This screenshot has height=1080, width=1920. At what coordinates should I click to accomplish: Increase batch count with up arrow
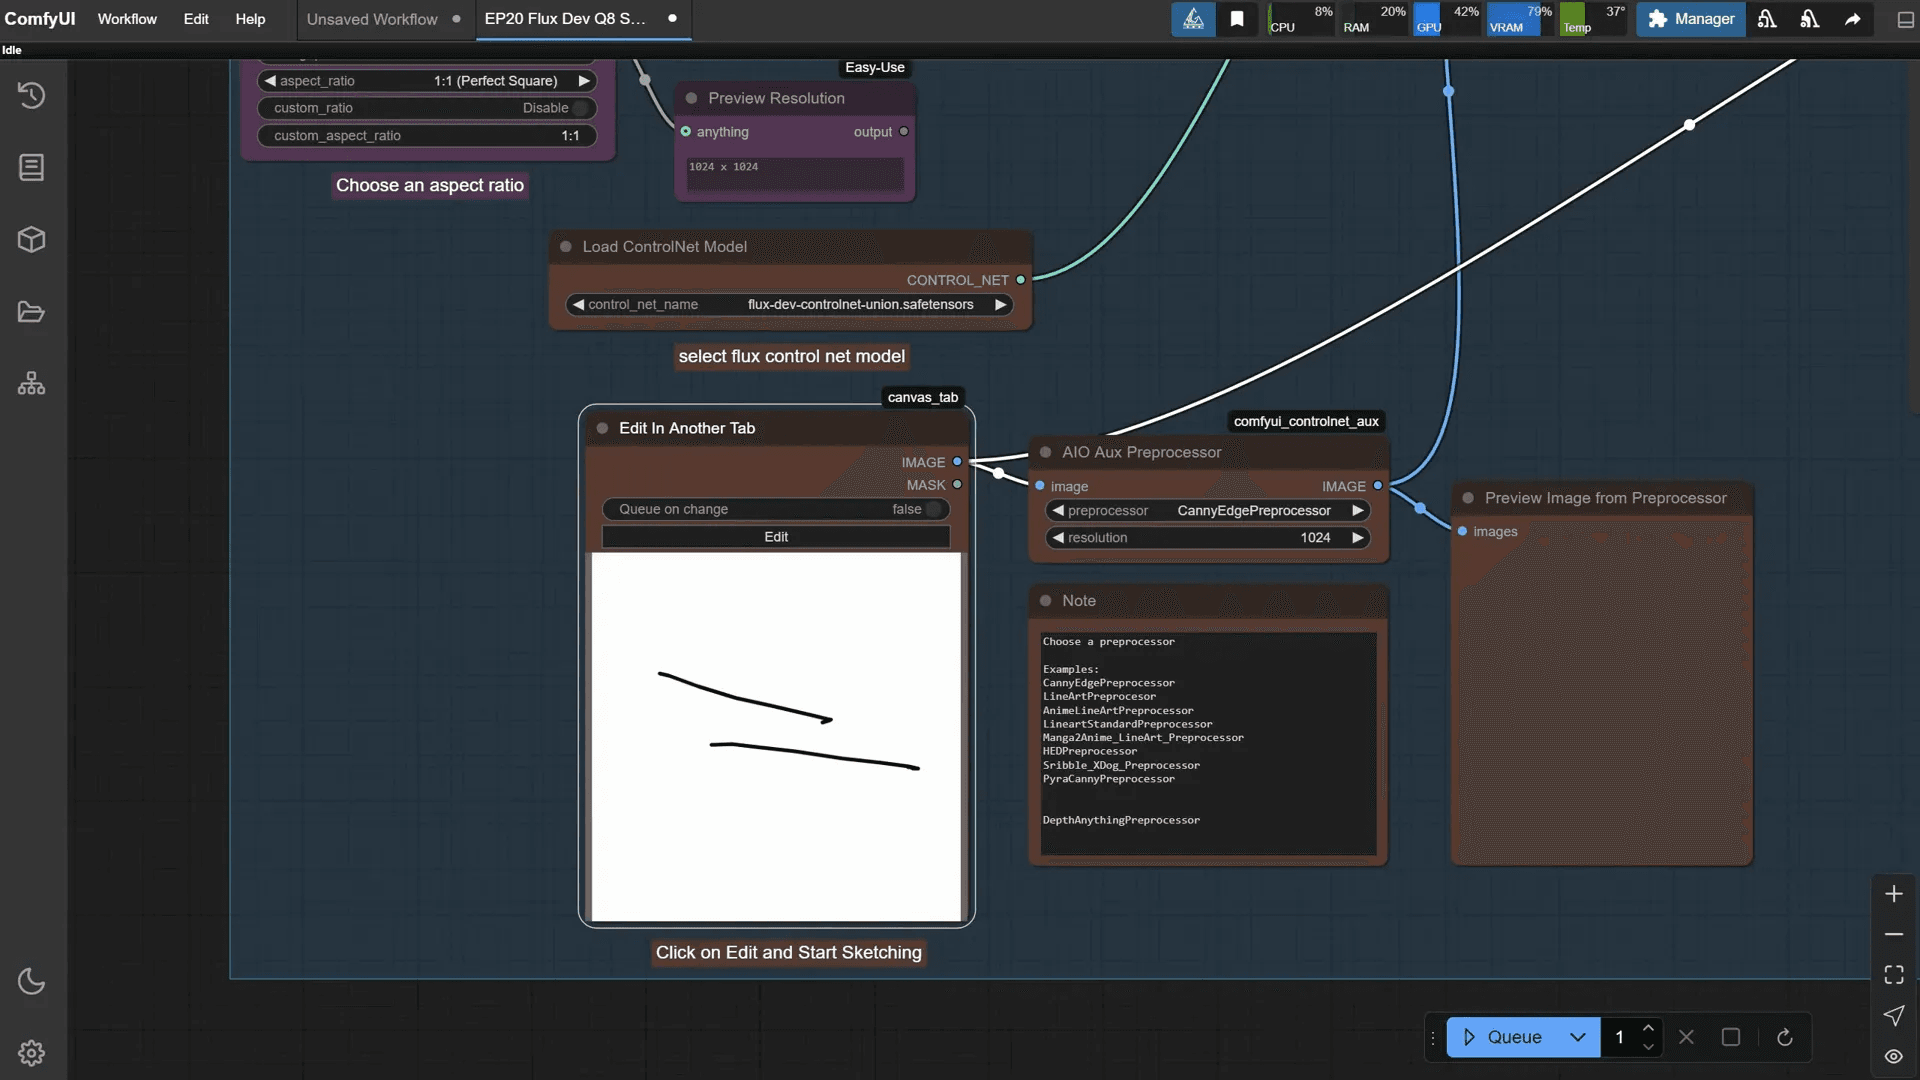tap(1648, 1028)
